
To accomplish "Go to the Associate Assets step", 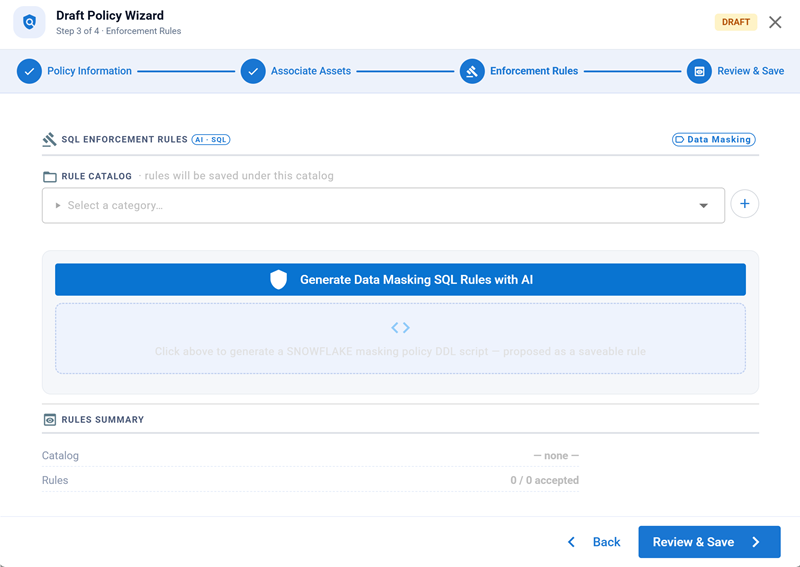I will tap(311, 71).
